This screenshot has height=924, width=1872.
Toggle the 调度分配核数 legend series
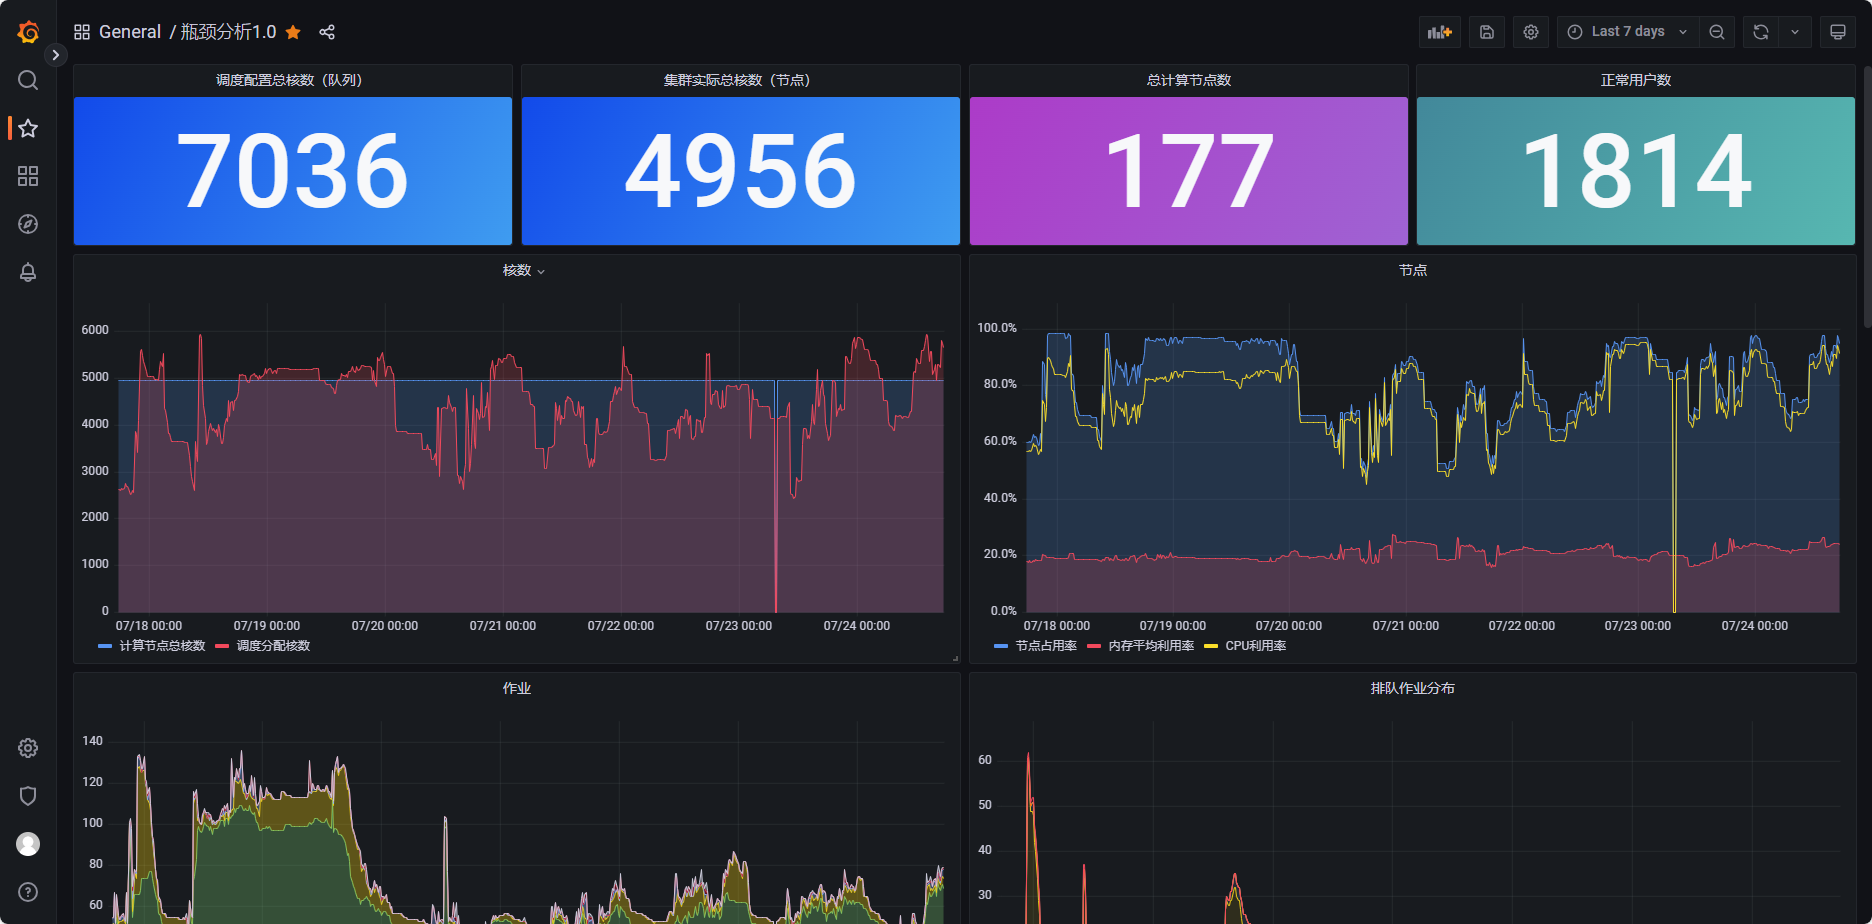click(273, 646)
